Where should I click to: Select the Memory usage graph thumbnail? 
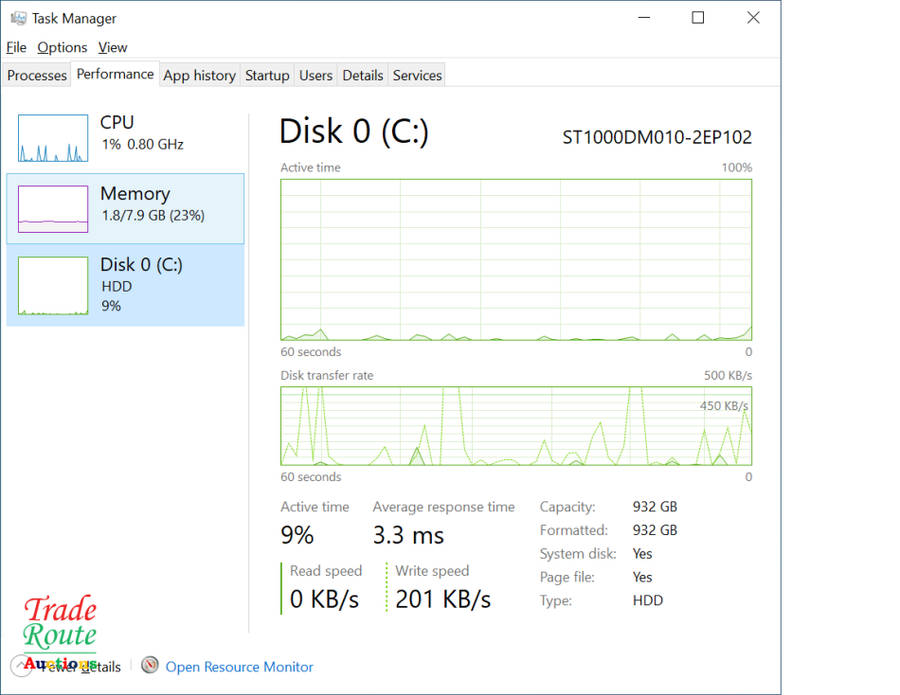pos(53,209)
